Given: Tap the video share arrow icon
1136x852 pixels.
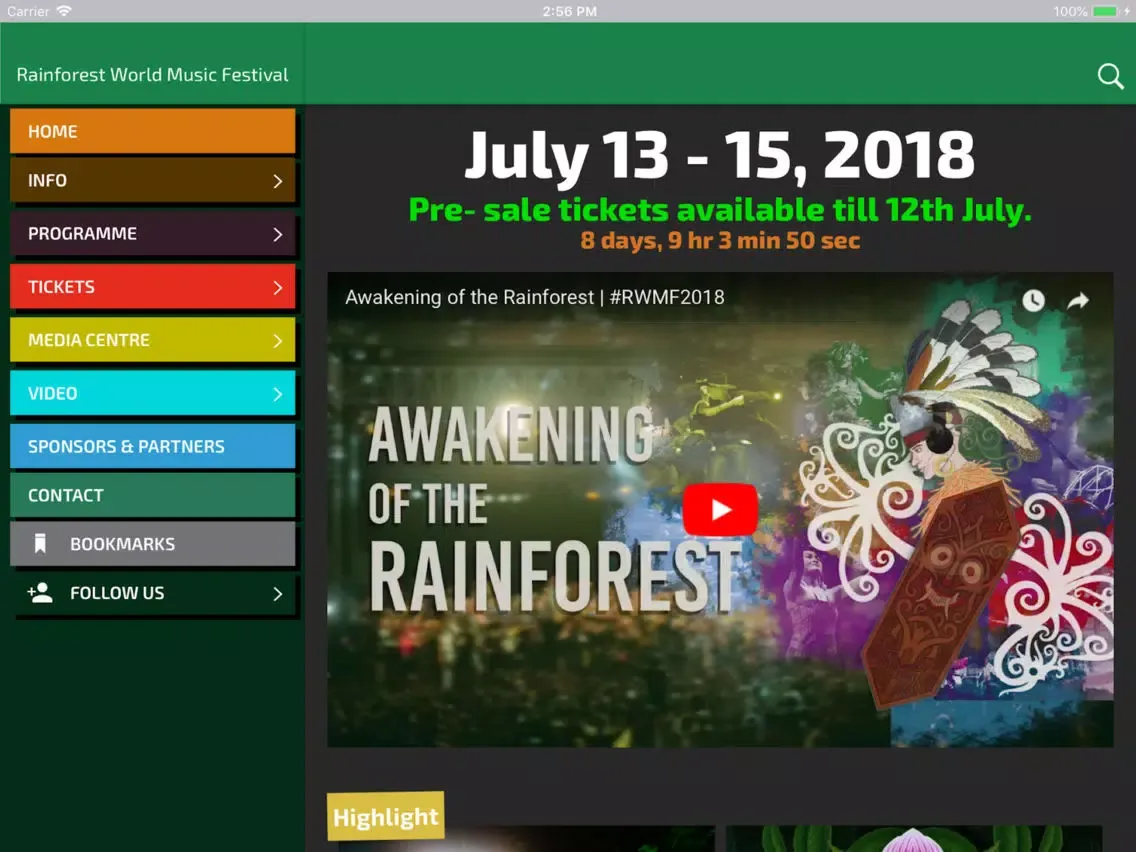Looking at the screenshot, I should tap(1078, 300).
